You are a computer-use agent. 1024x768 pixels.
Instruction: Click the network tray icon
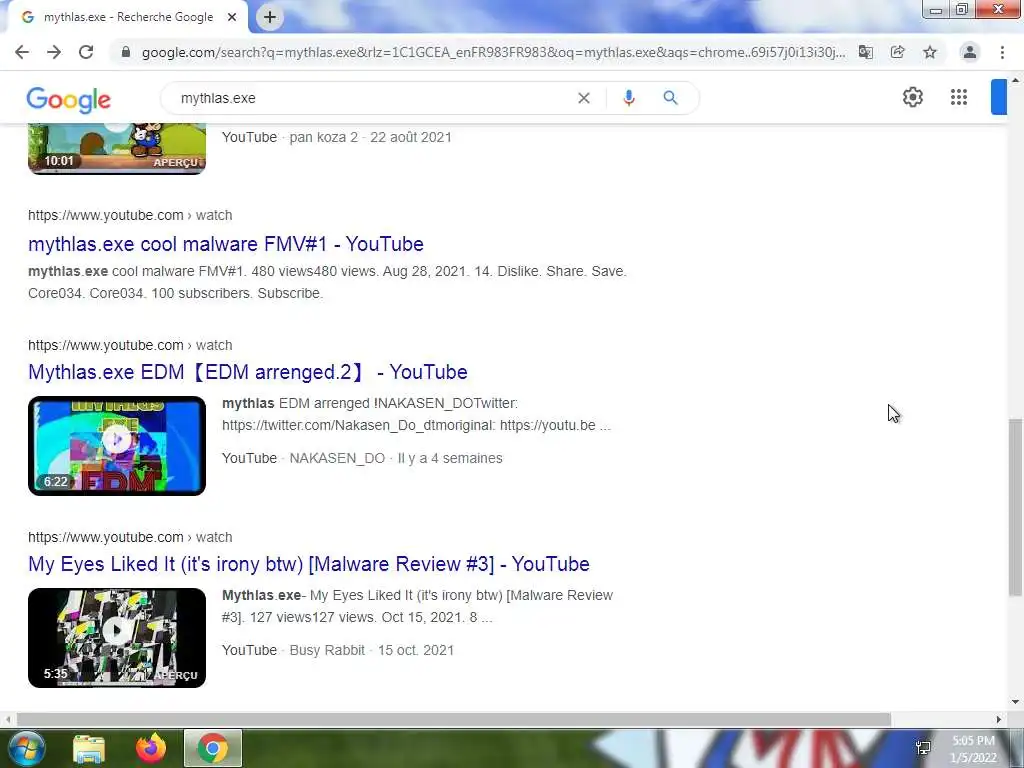(923, 748)
